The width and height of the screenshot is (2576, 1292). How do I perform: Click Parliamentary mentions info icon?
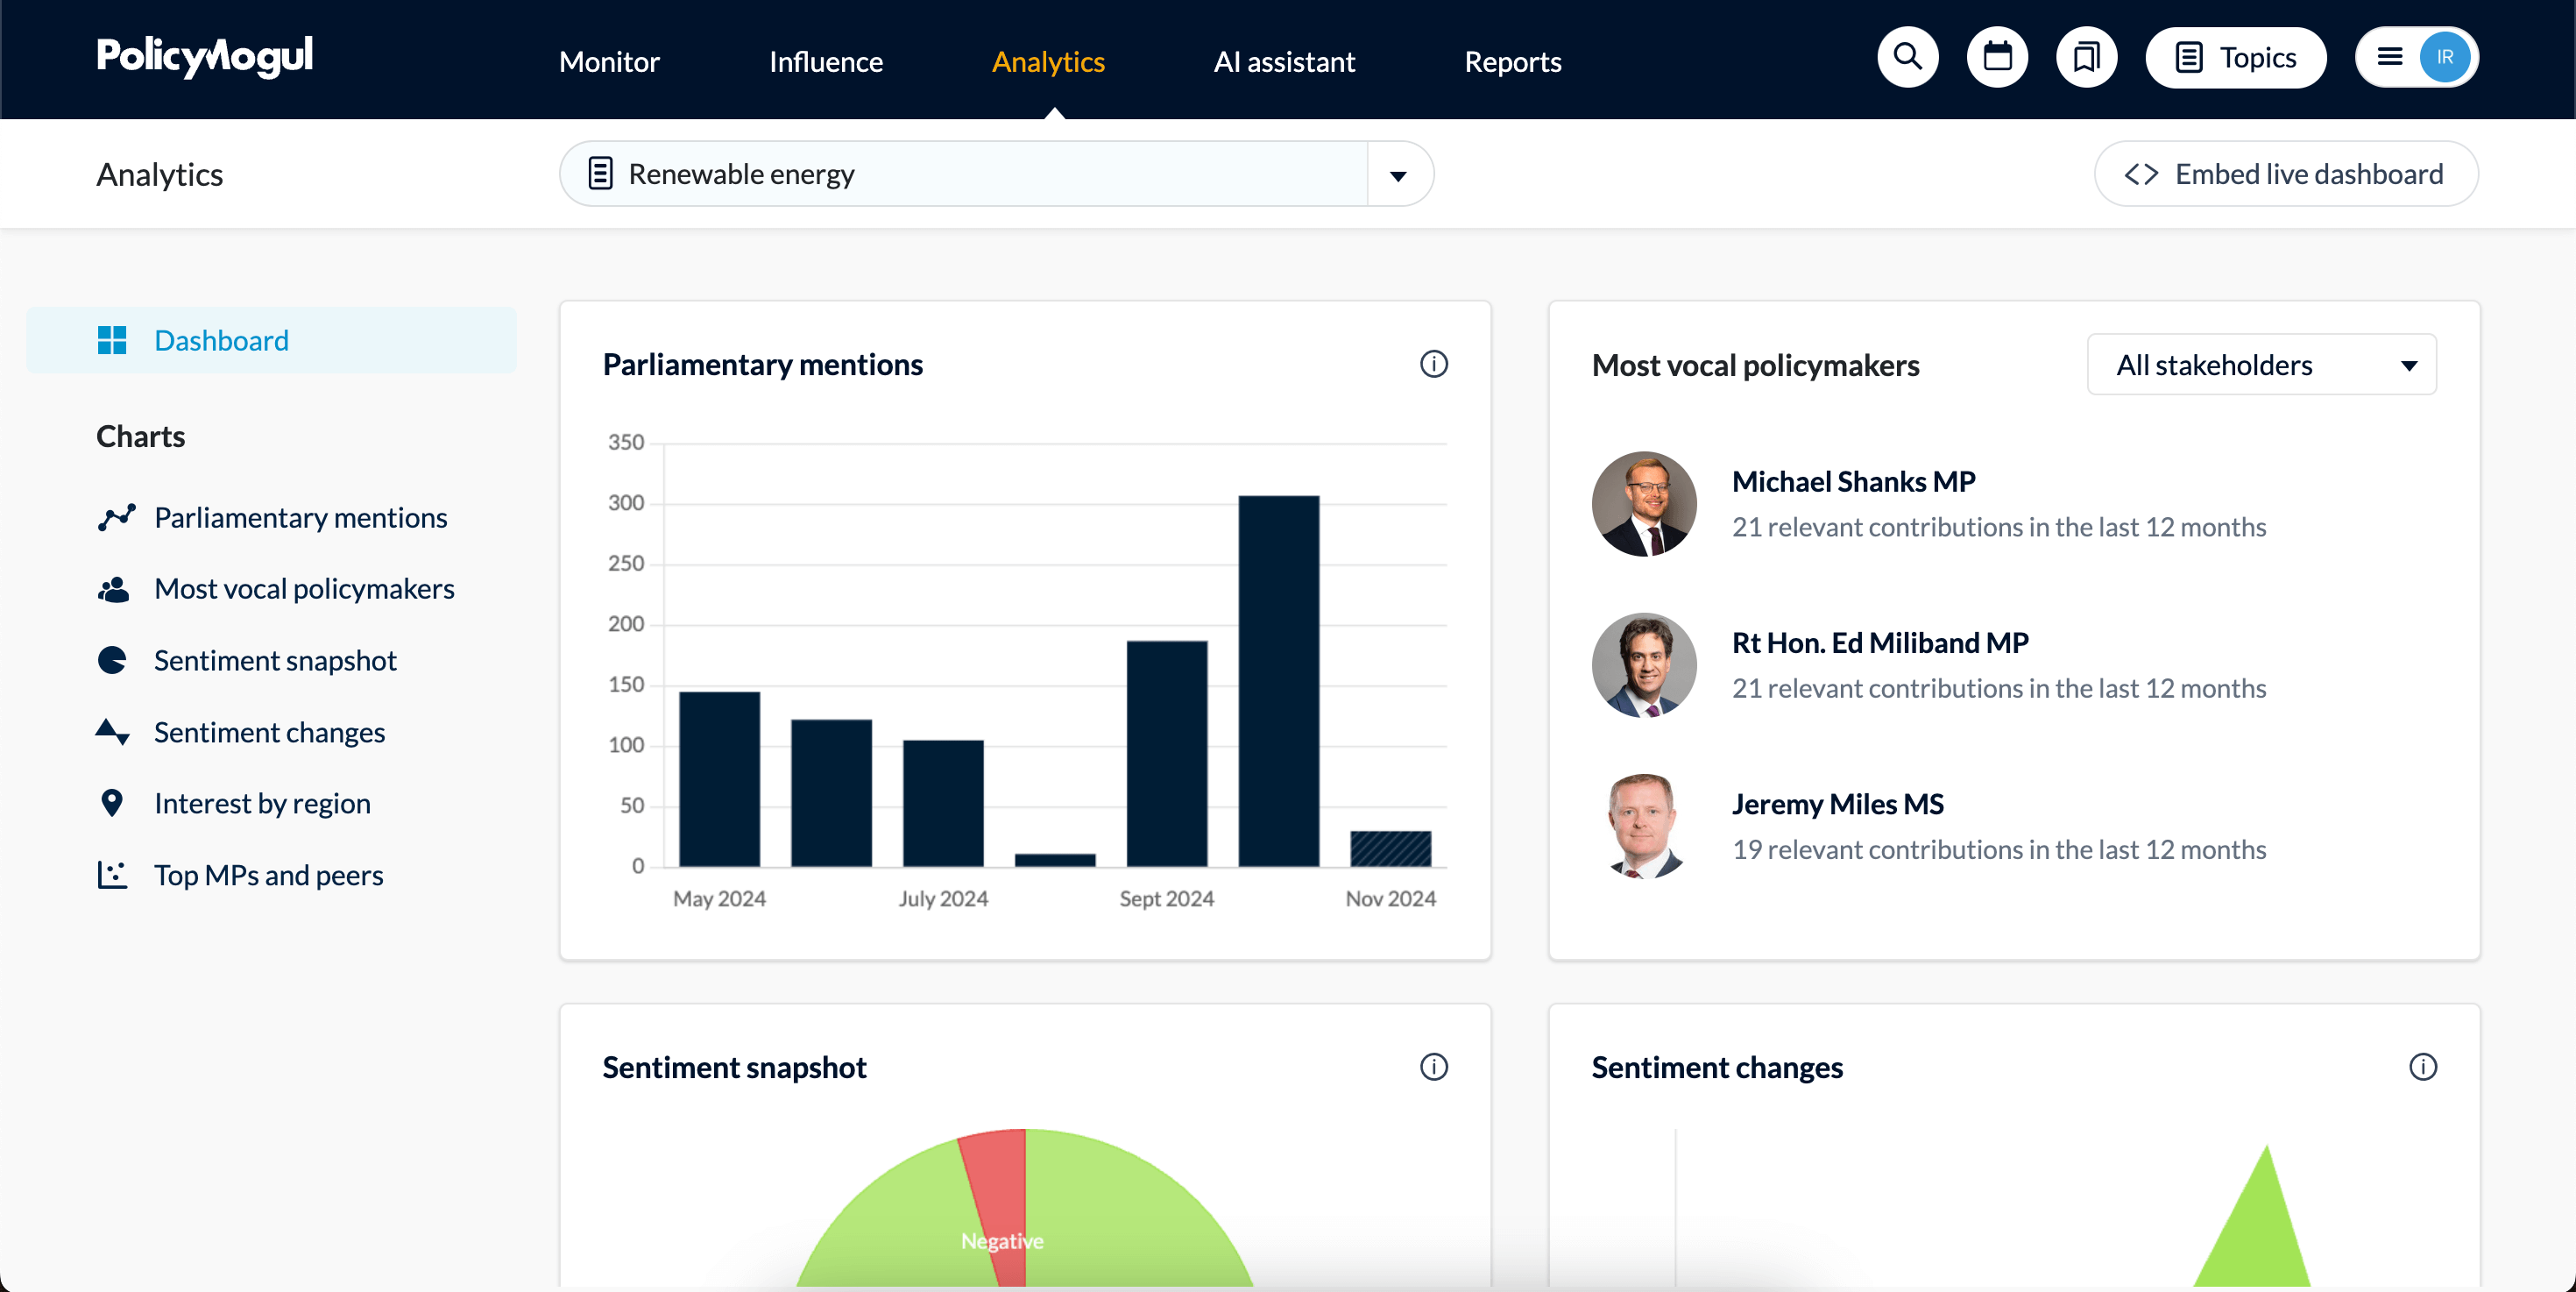point(1433,364)
